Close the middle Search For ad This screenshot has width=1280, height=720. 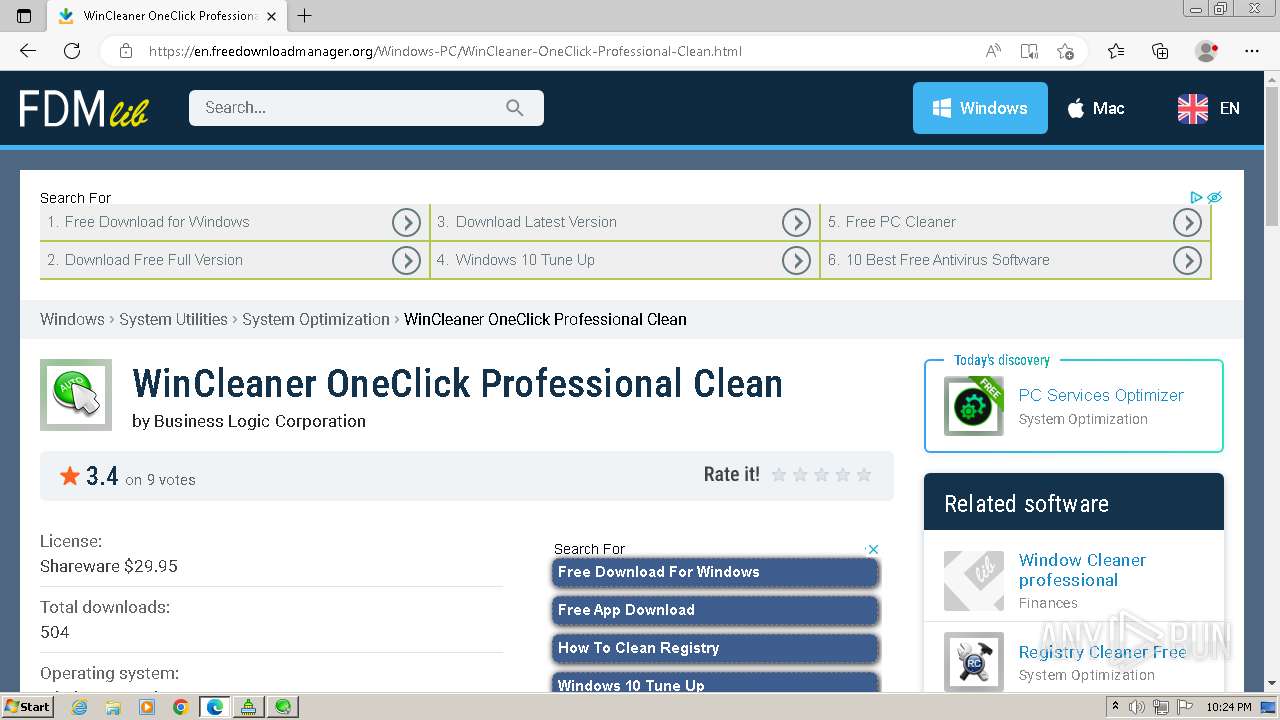point(873,549)
